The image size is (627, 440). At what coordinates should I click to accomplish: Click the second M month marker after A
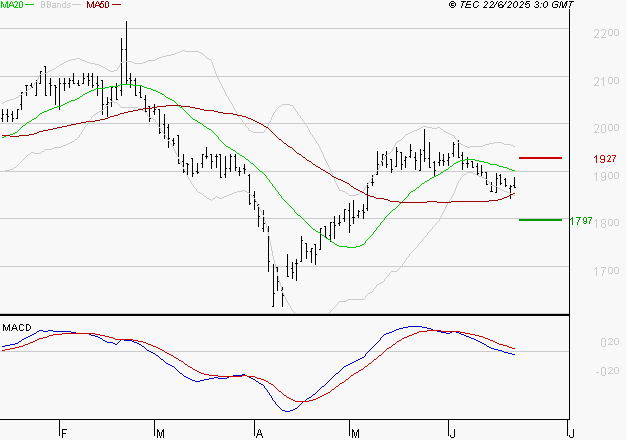coord(355,434)
